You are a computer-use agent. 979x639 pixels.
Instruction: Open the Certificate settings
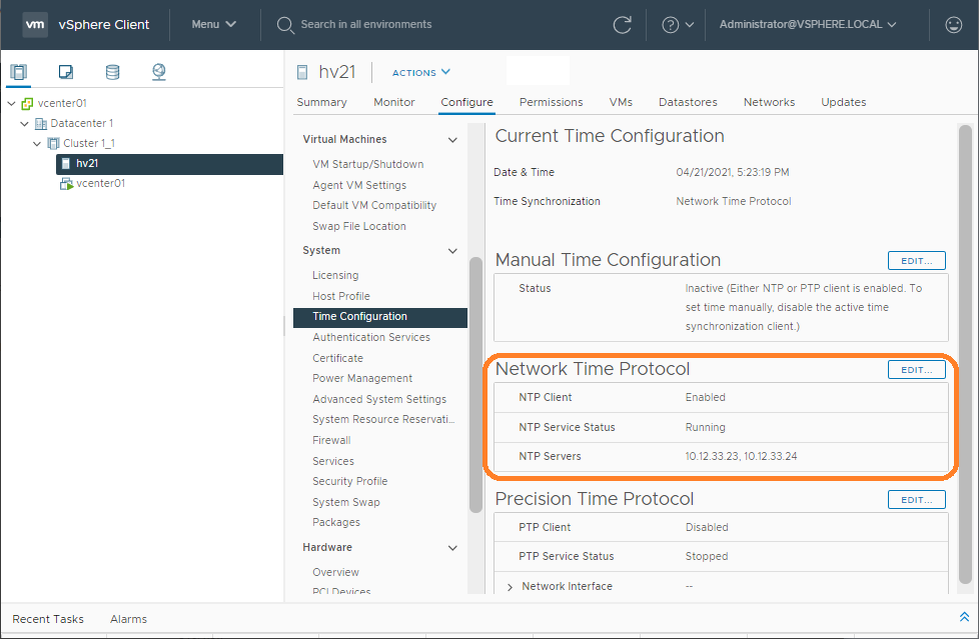pos(338,358)
